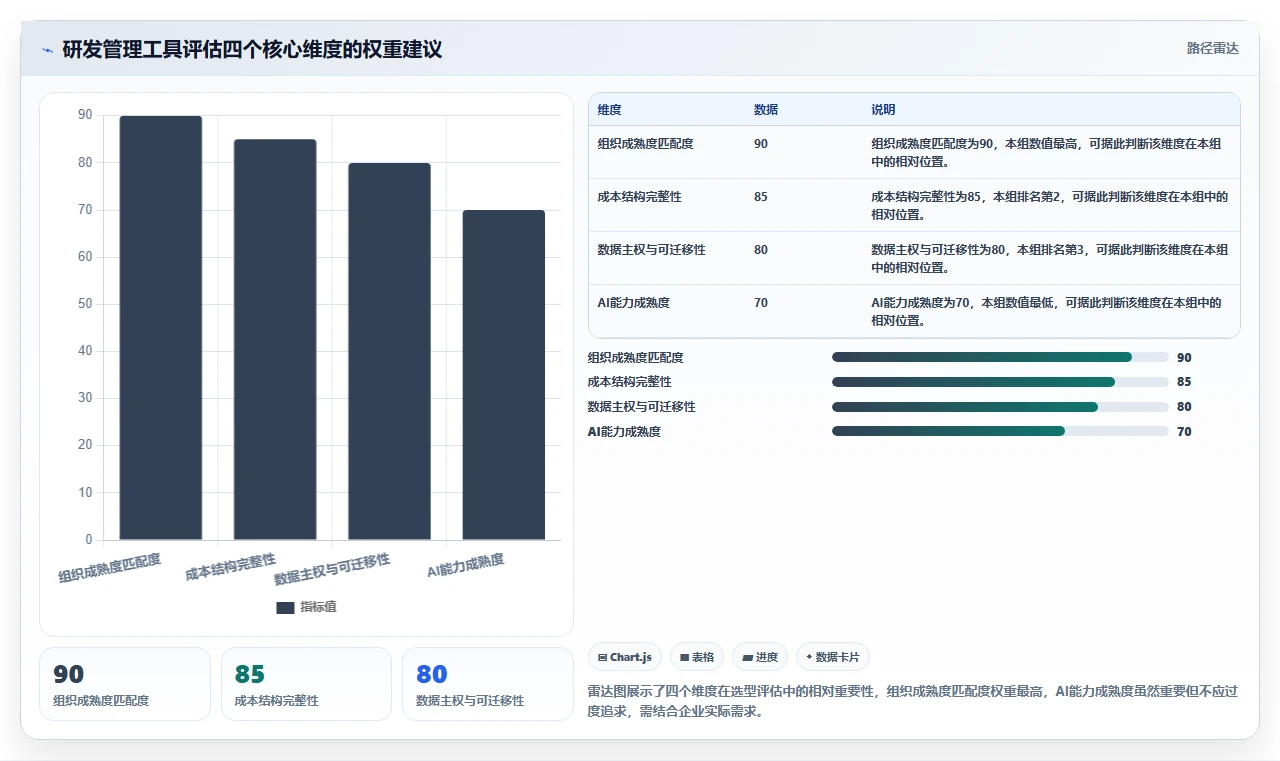Click the 50 y-axis tick label

click(85, 304)
